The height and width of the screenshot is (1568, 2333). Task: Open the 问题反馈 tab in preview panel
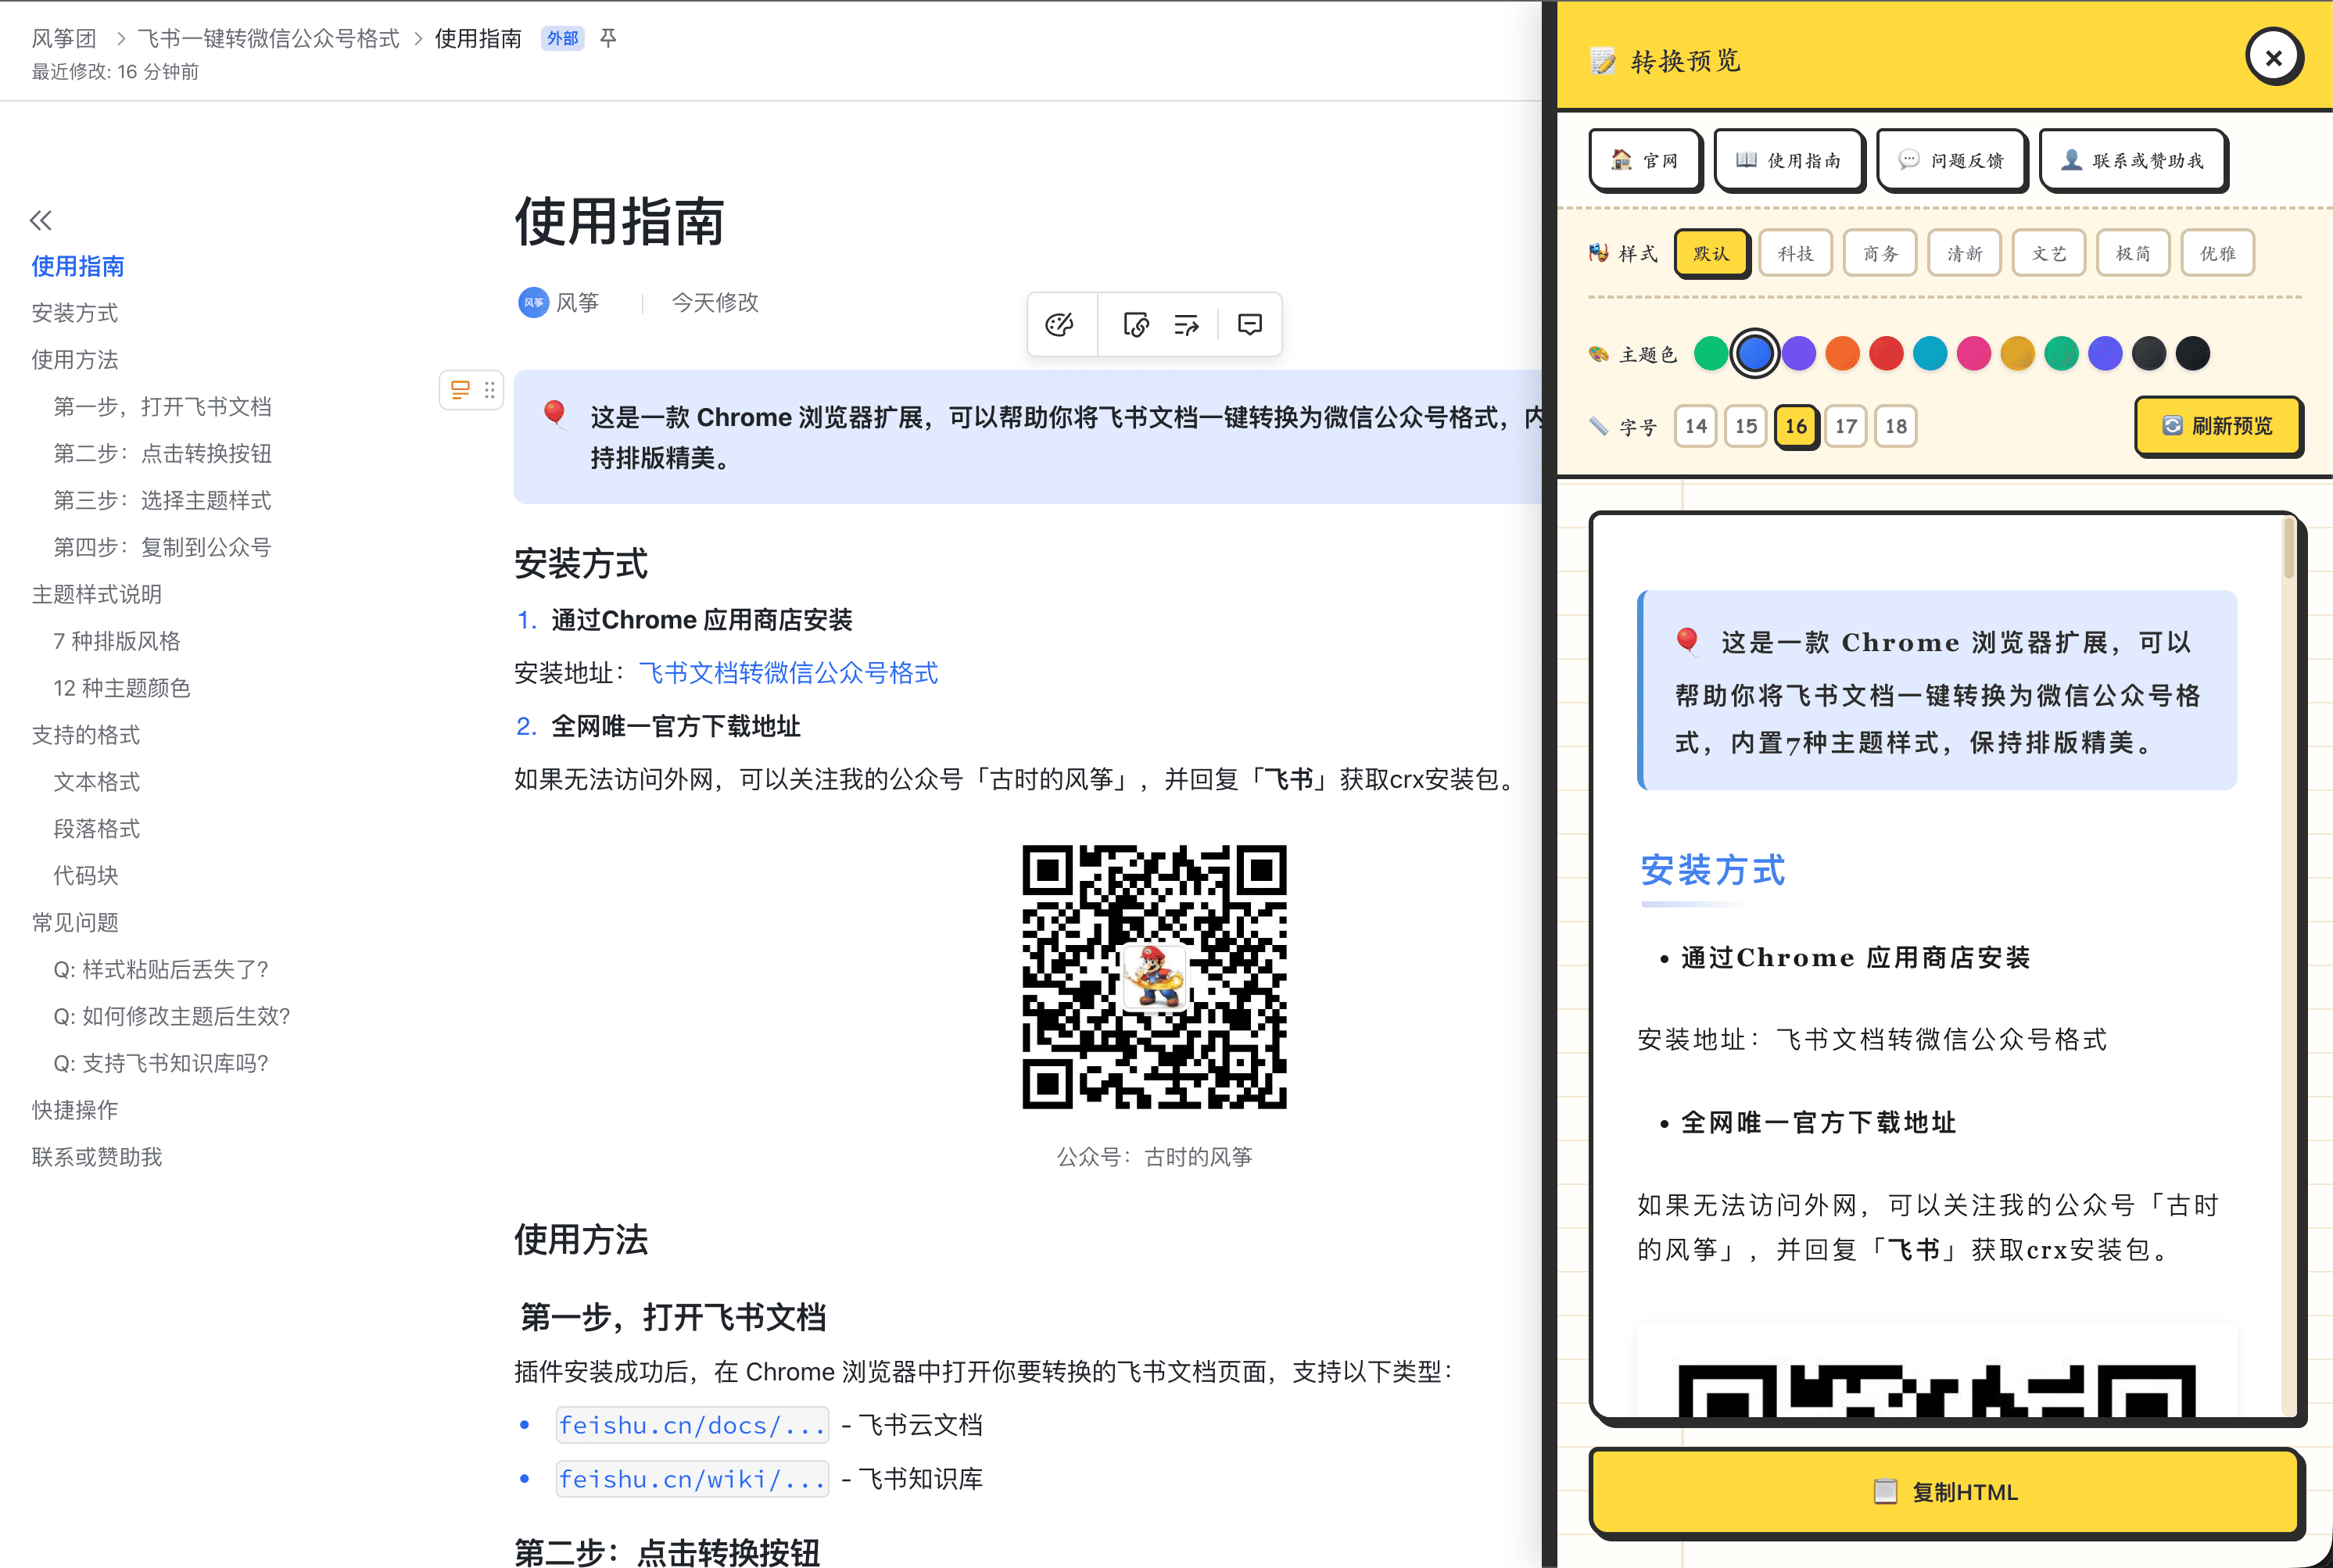(1952, 160)
